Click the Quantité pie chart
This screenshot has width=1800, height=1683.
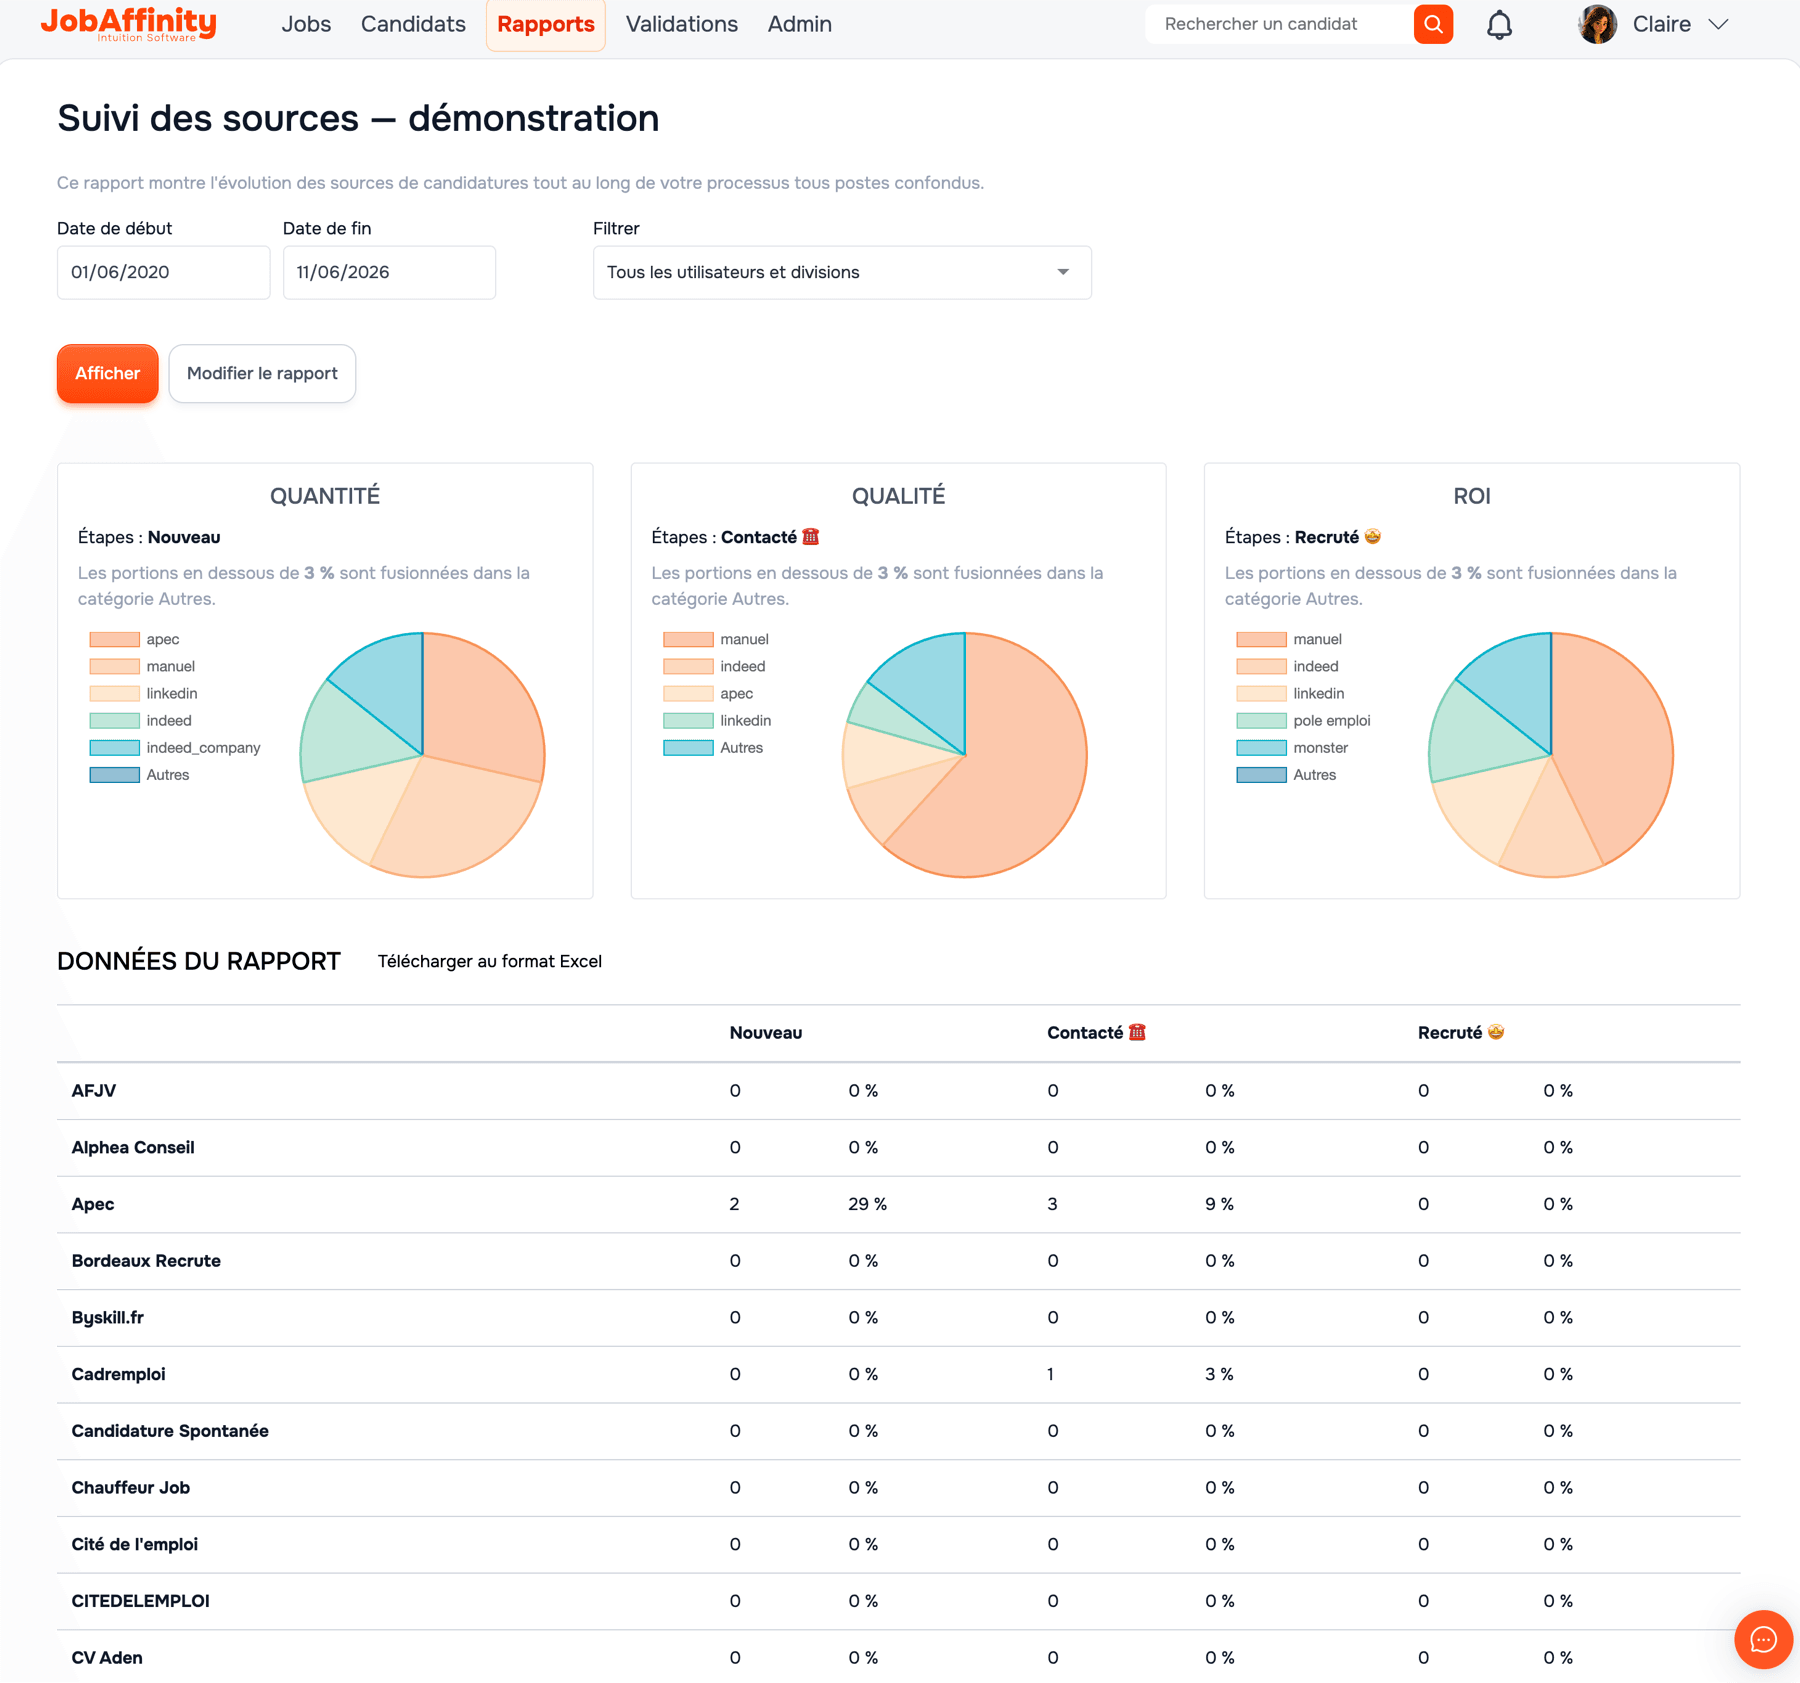(x=422, y=755)
